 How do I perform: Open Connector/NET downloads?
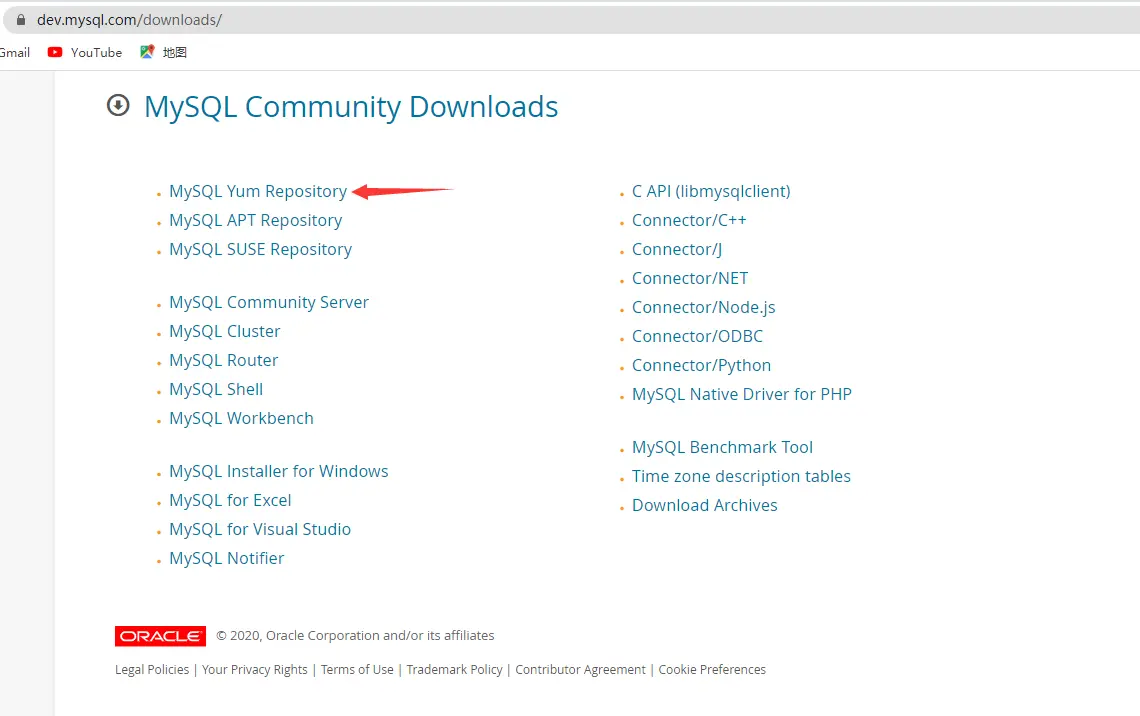(690, 278)
